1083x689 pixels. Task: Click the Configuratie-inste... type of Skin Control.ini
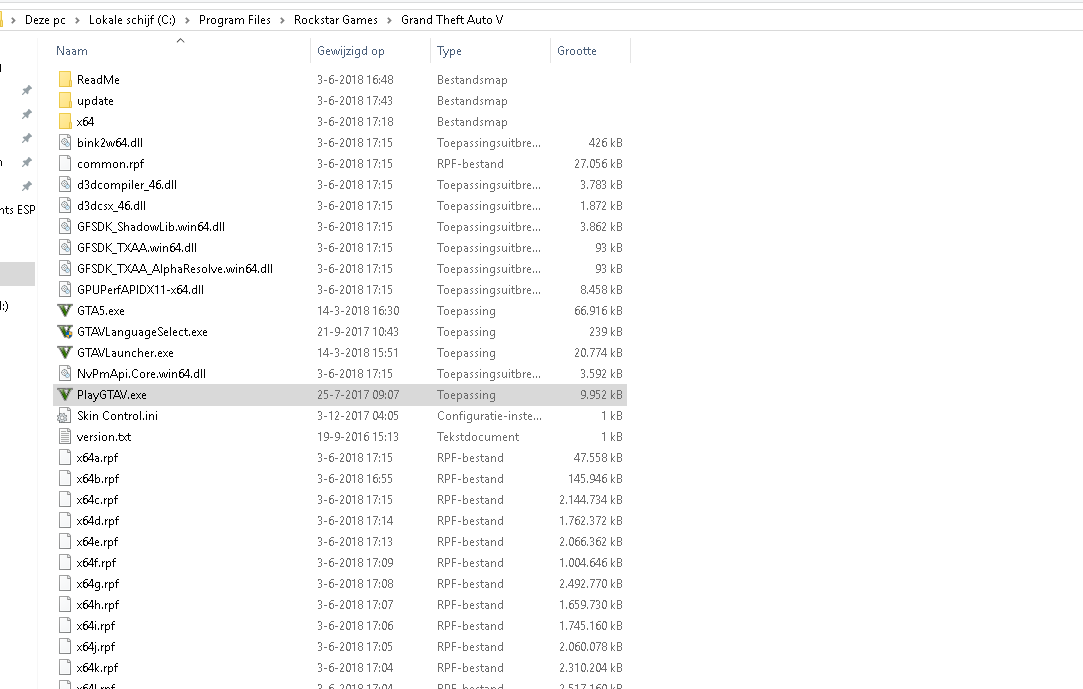[489, 416]
